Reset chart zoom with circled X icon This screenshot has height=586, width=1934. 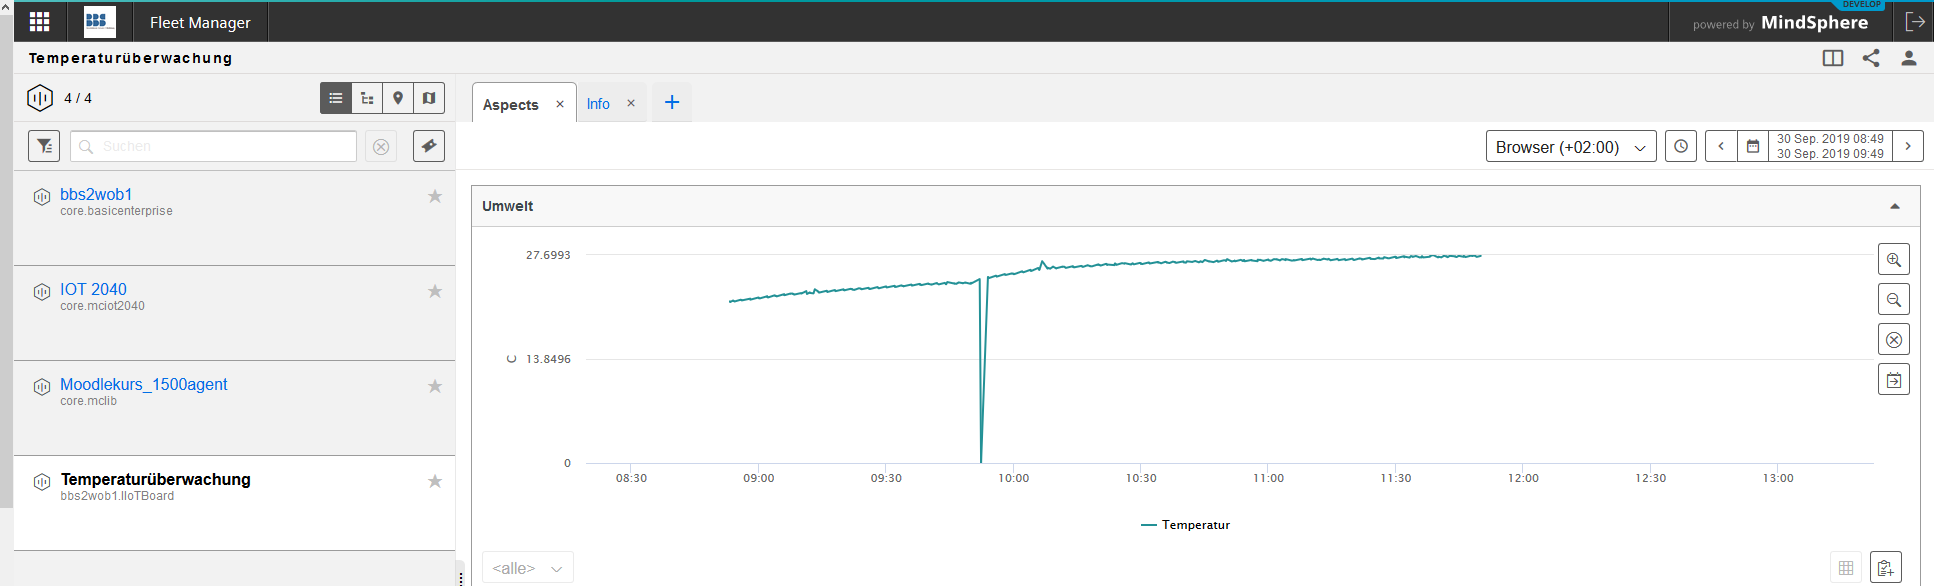(x=1893, y=340)
